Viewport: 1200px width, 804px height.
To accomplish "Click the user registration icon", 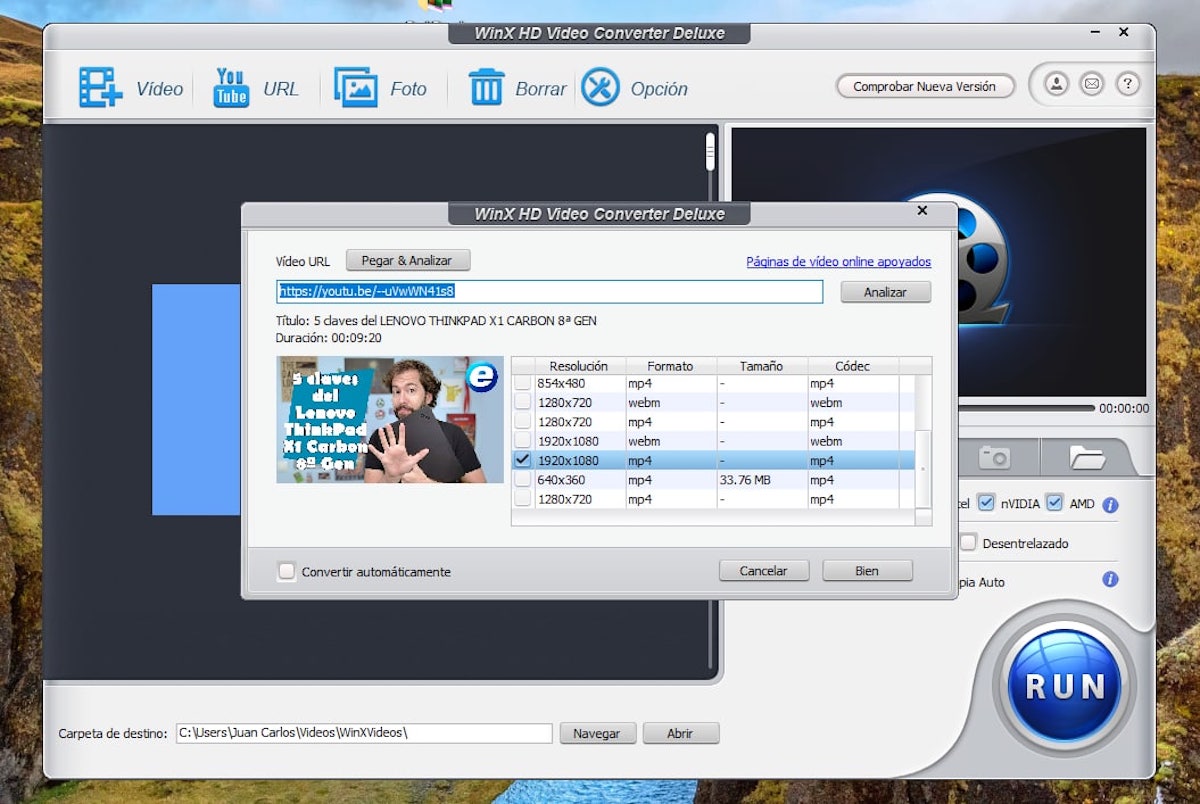I will pos(1056,85).
